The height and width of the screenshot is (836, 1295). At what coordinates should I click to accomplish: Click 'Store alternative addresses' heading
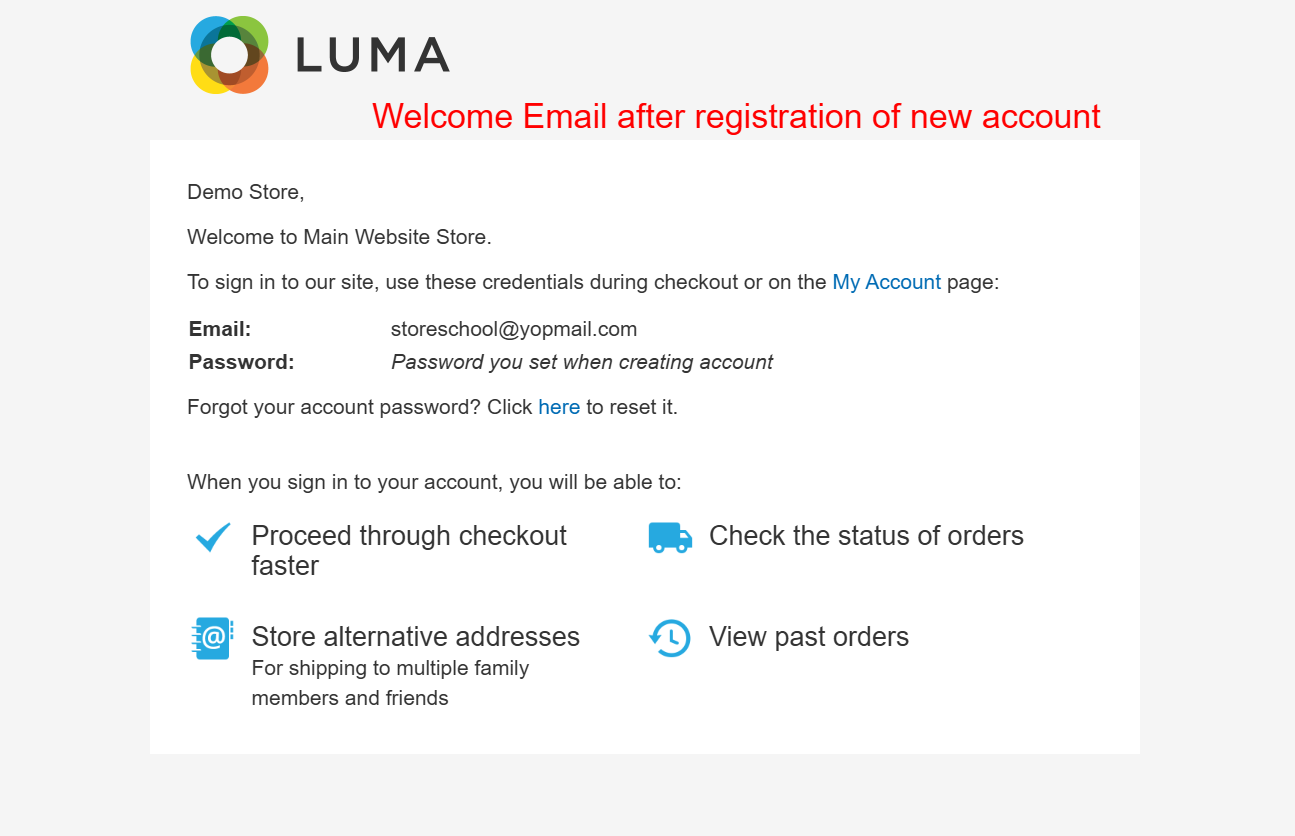coord(416,637)
